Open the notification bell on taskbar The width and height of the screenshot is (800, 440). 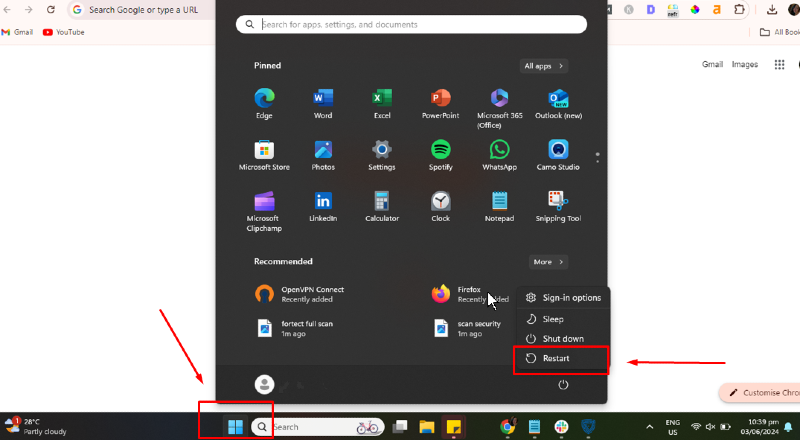pyautogui.click(x=788, y=427)
